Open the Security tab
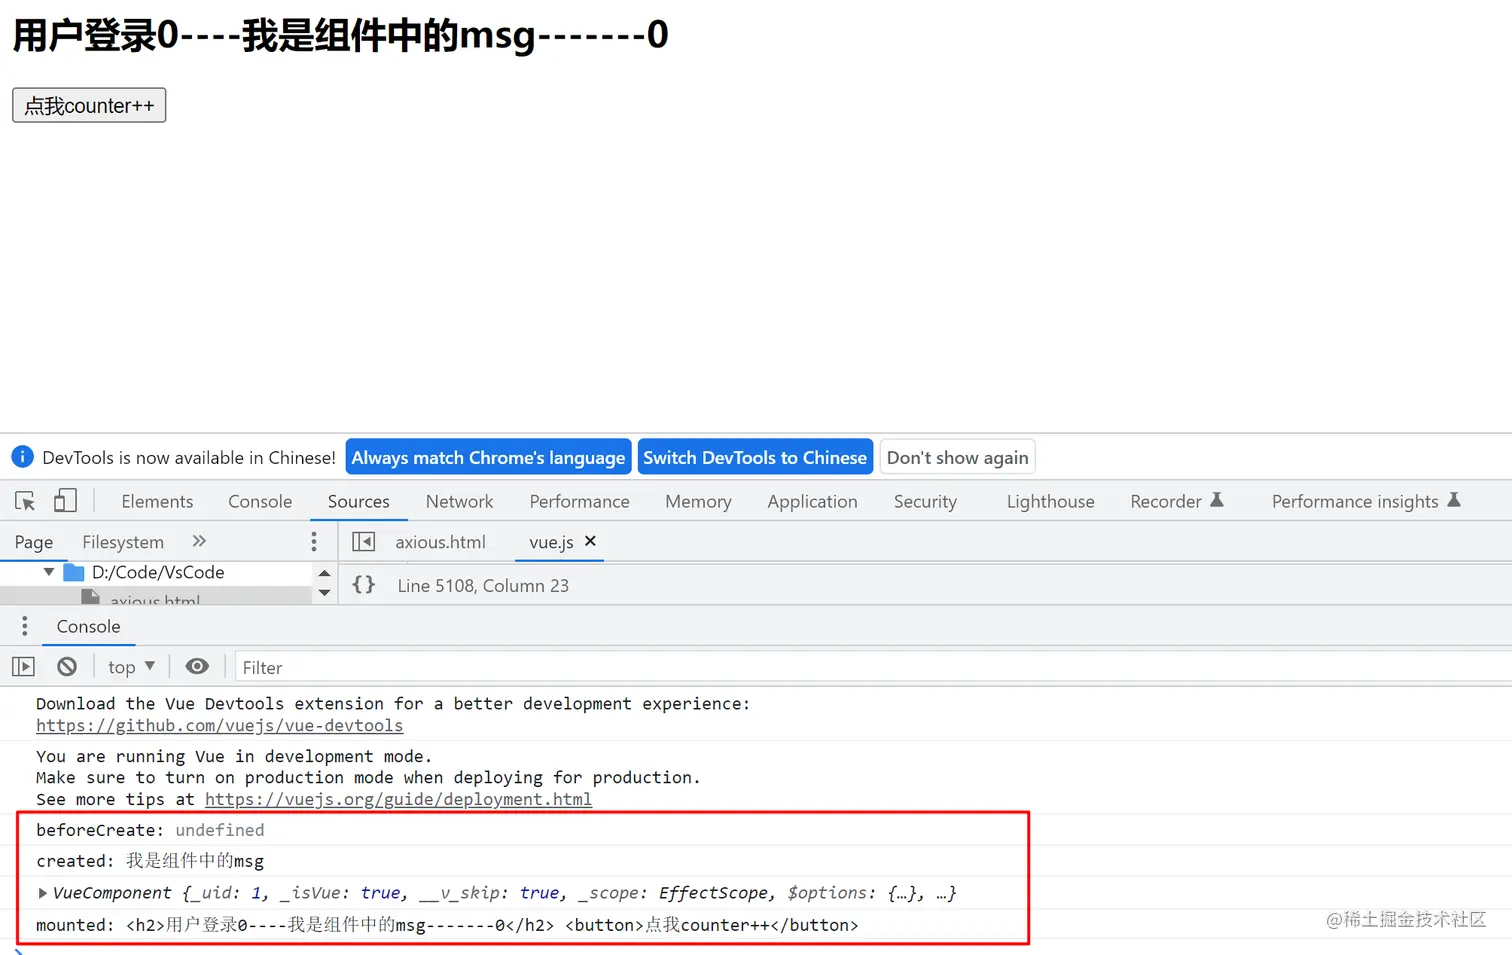Viewport: 1512px width, 955px height. (x=925, y=501)
